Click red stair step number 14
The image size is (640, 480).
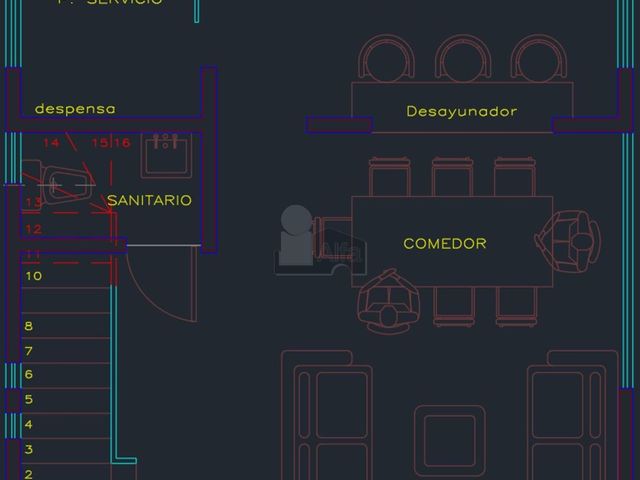pos(51,143)
